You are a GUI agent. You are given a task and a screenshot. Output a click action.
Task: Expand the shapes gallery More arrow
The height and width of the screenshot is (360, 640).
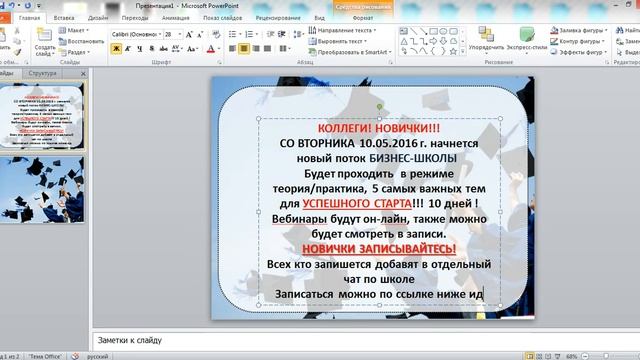point(463,52)
